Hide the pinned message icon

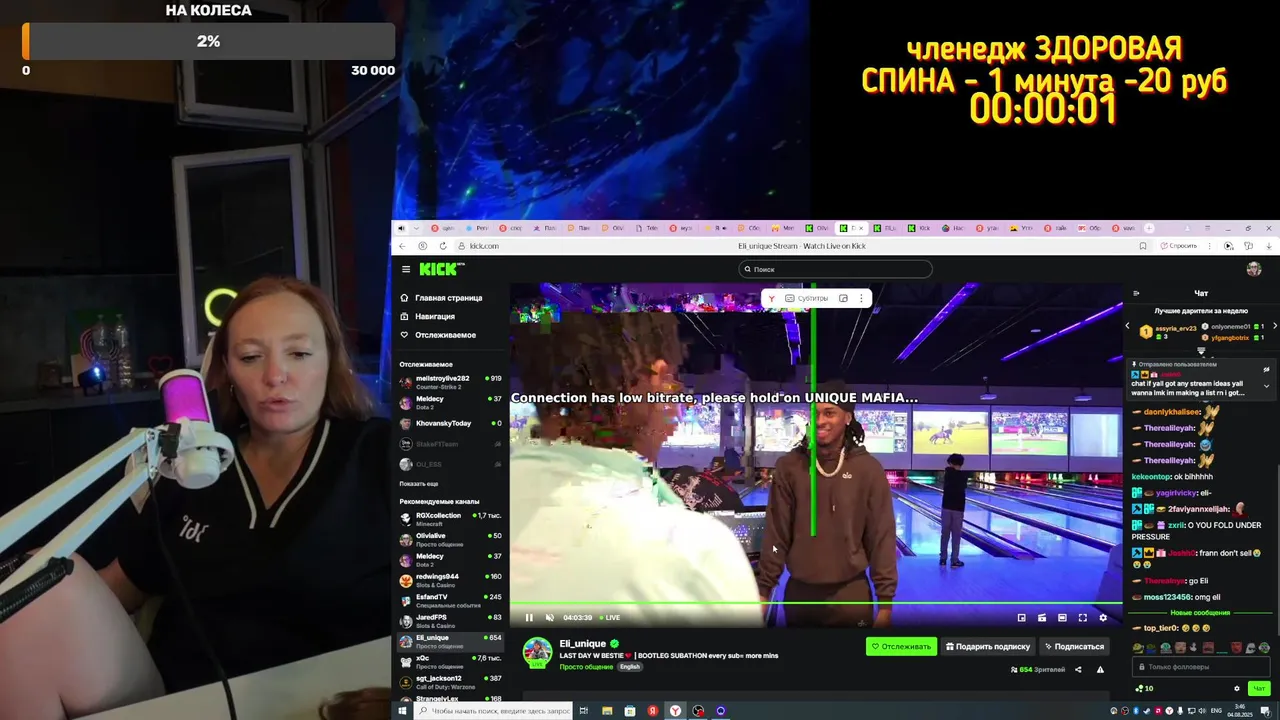pos(1266,370)
